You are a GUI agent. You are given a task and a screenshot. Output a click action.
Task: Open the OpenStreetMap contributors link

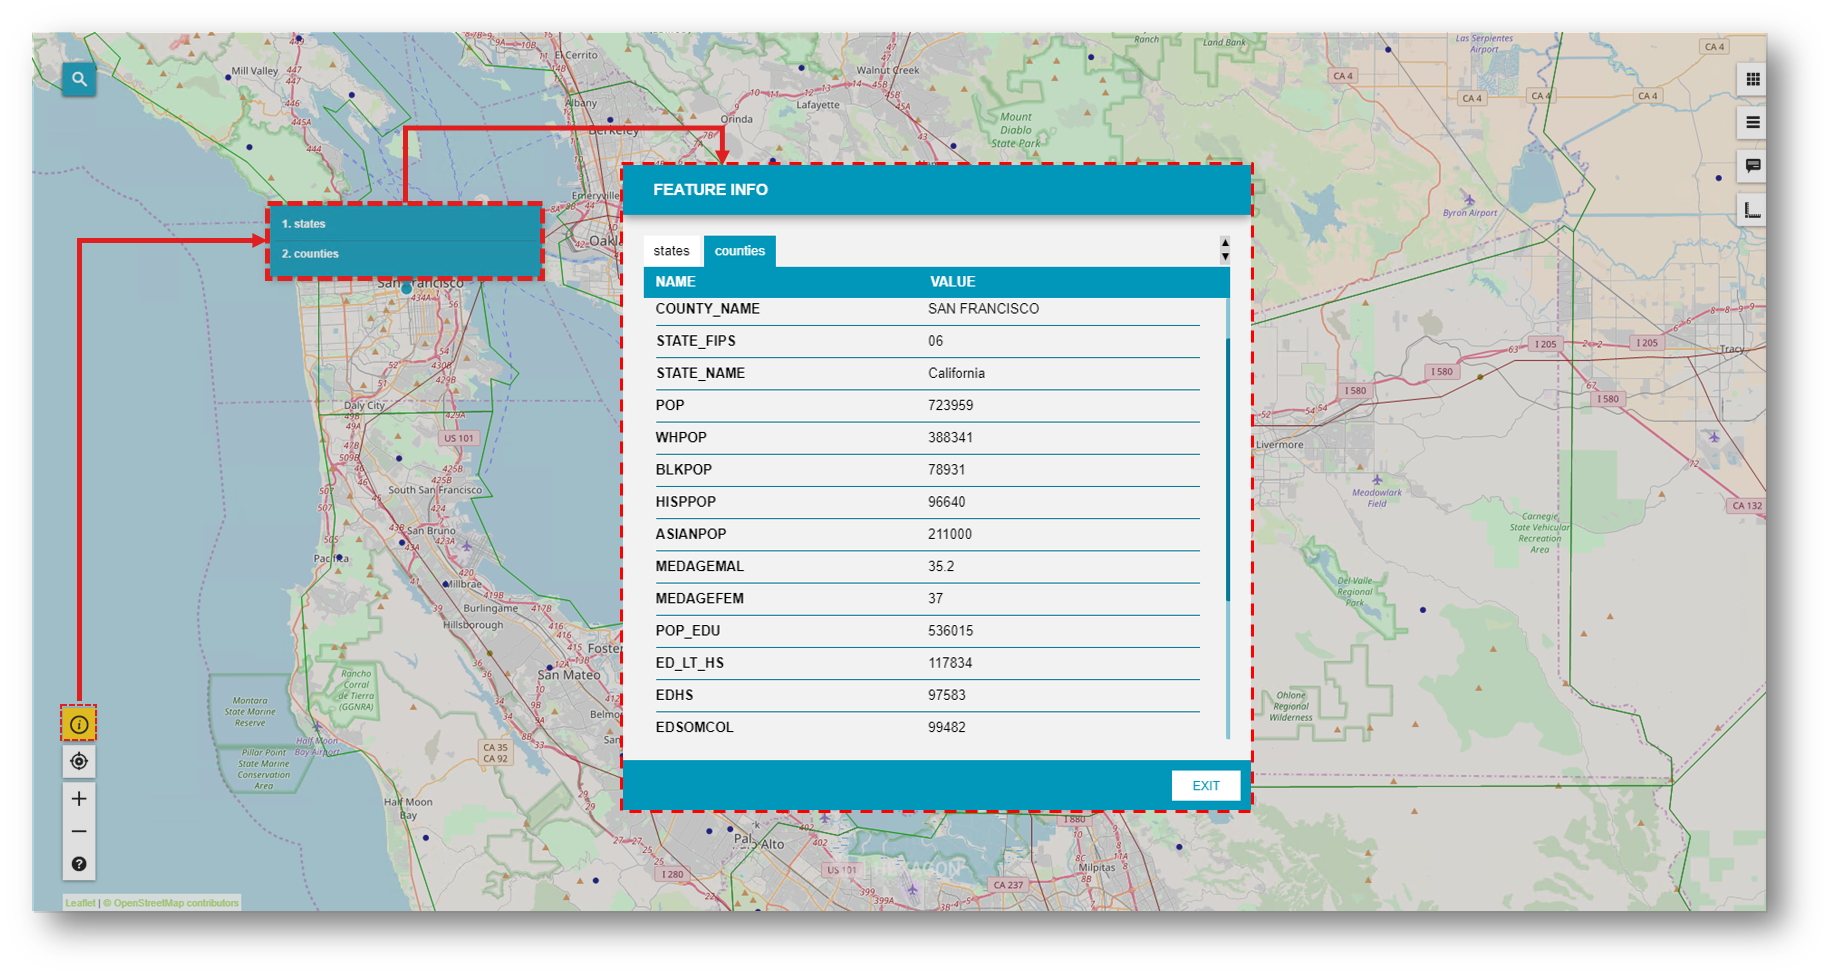coord(176,903)
